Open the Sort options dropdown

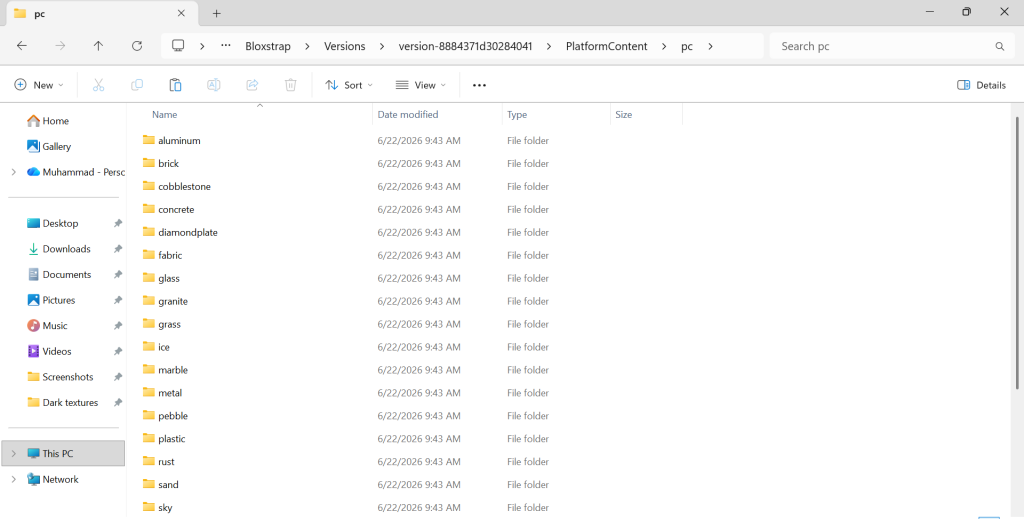(349, 85)
